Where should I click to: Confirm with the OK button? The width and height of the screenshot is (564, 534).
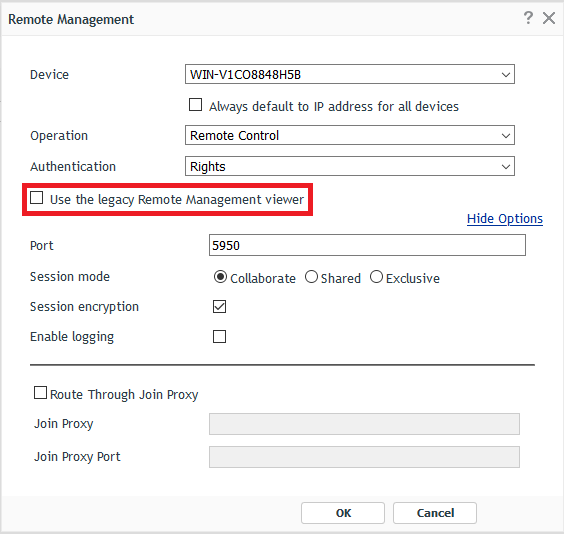pos(343,513)
